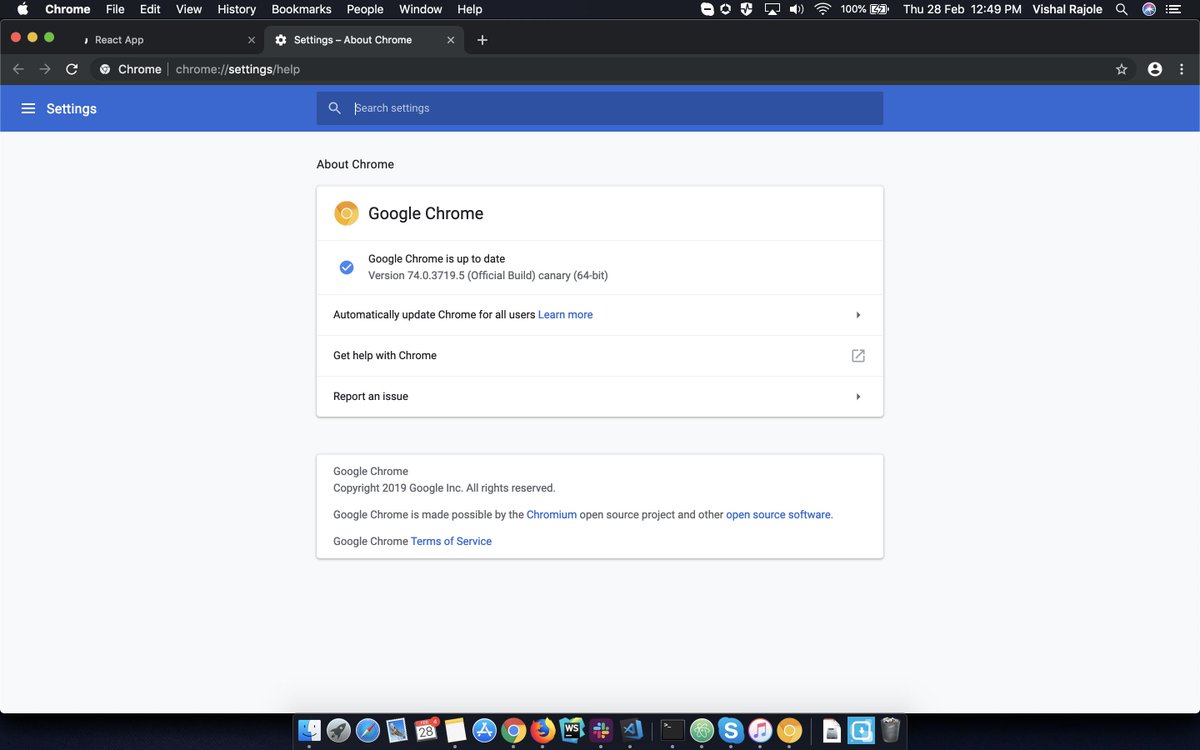Open the profile avatar icon in the toolbar
Viewport: 1200px width, 750px height.
(1155, 69)
